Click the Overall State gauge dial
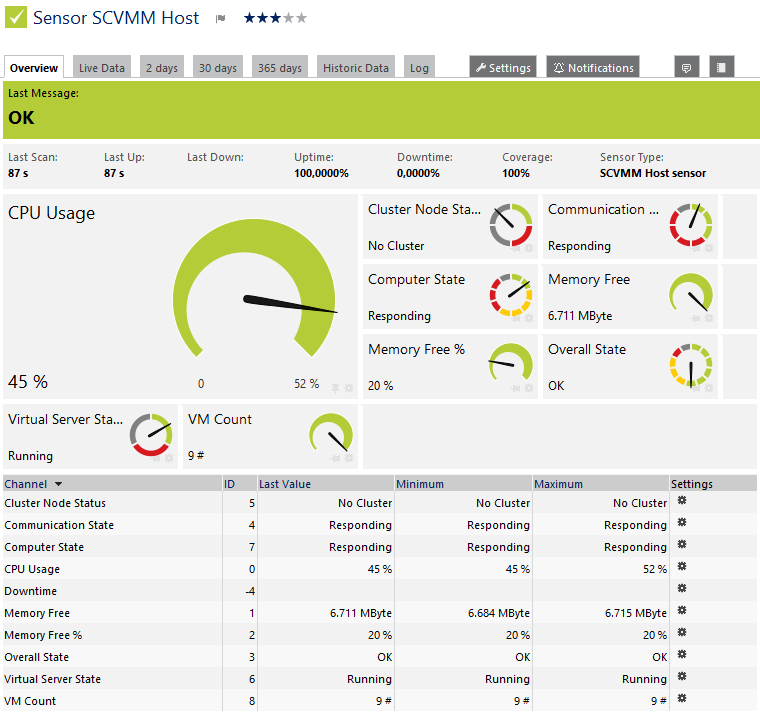Image resolution: width=760 pixels, height=714 pixels. pyautogui.click(x=691, y=365)
